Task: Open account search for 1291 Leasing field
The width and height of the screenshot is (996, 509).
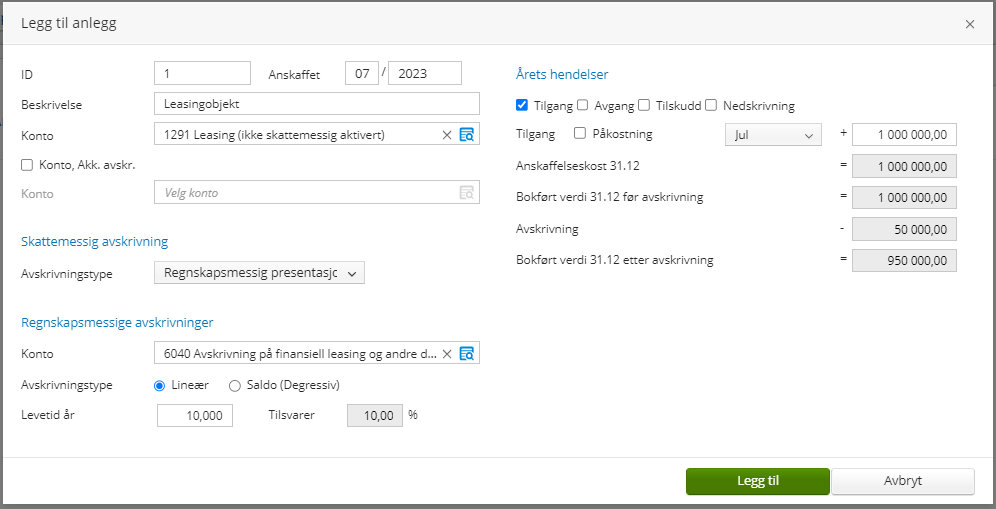Action: coord(466,135)
